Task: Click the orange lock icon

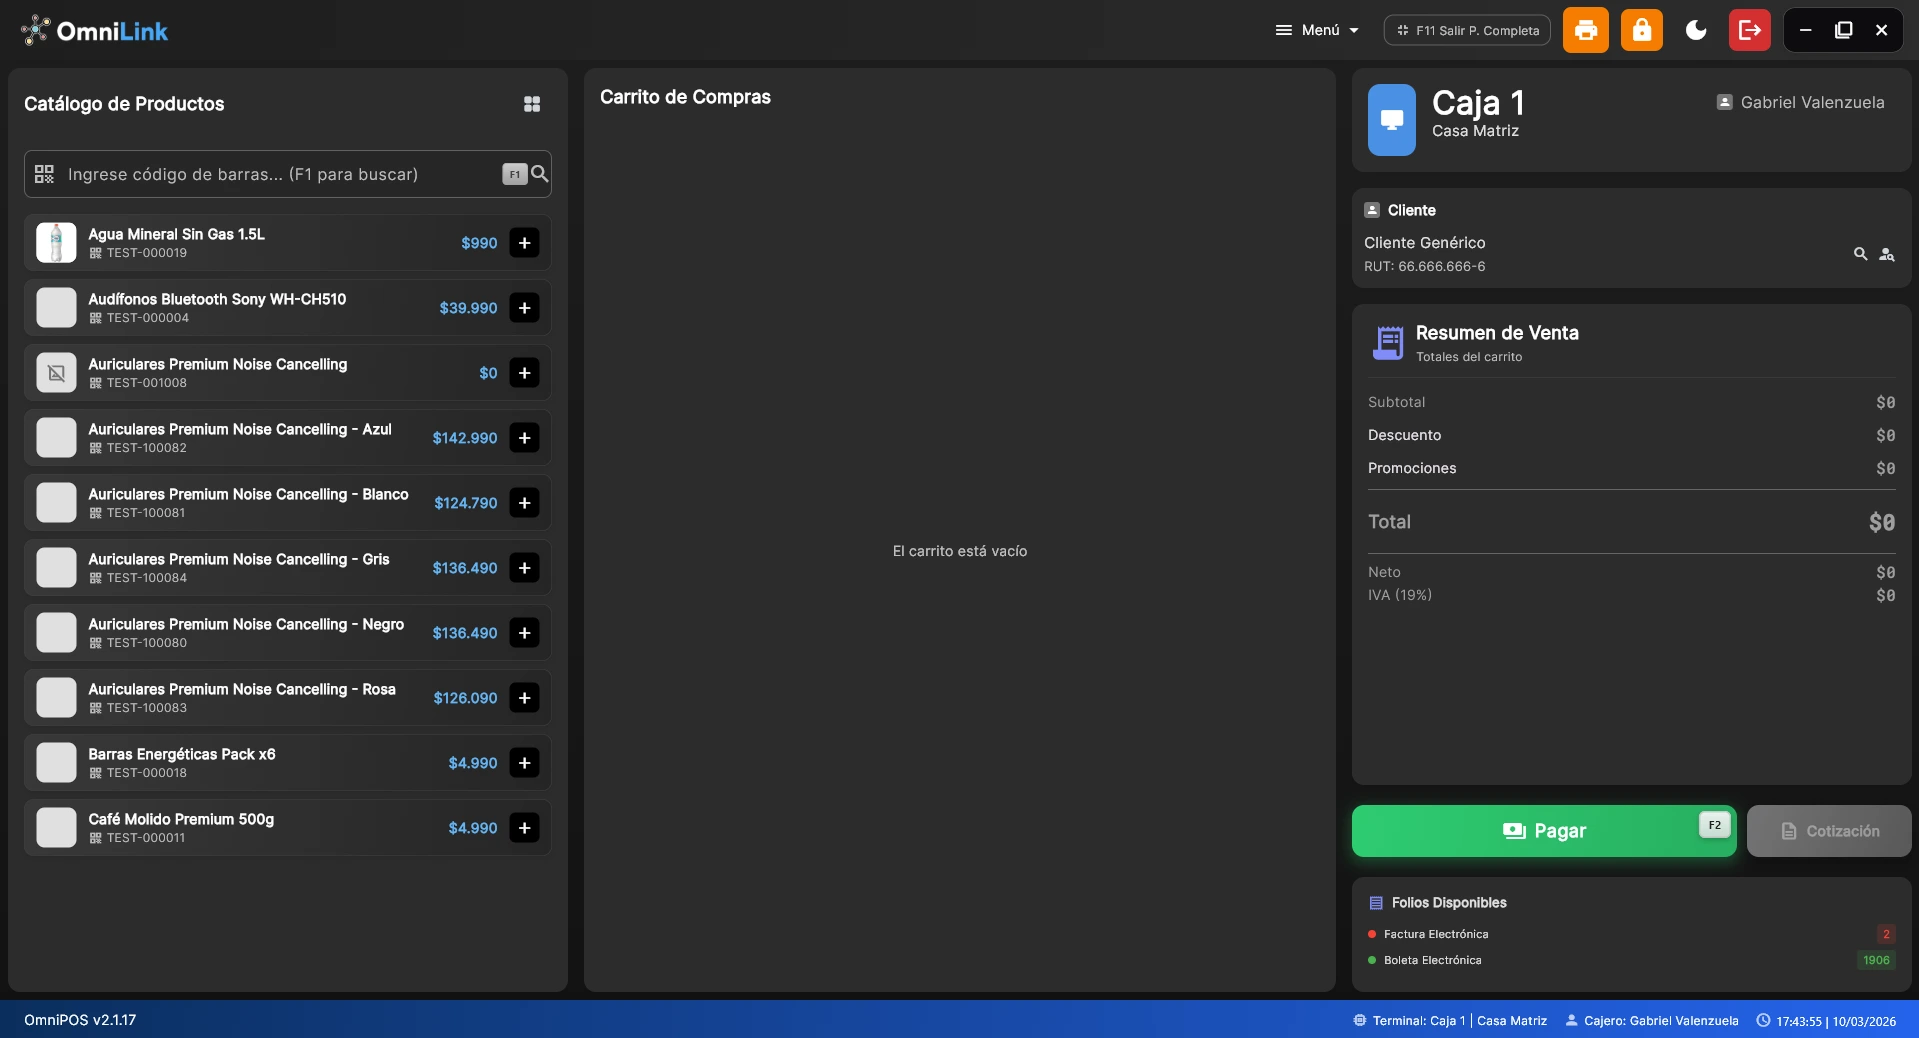Action: [x=1642, y=30]
